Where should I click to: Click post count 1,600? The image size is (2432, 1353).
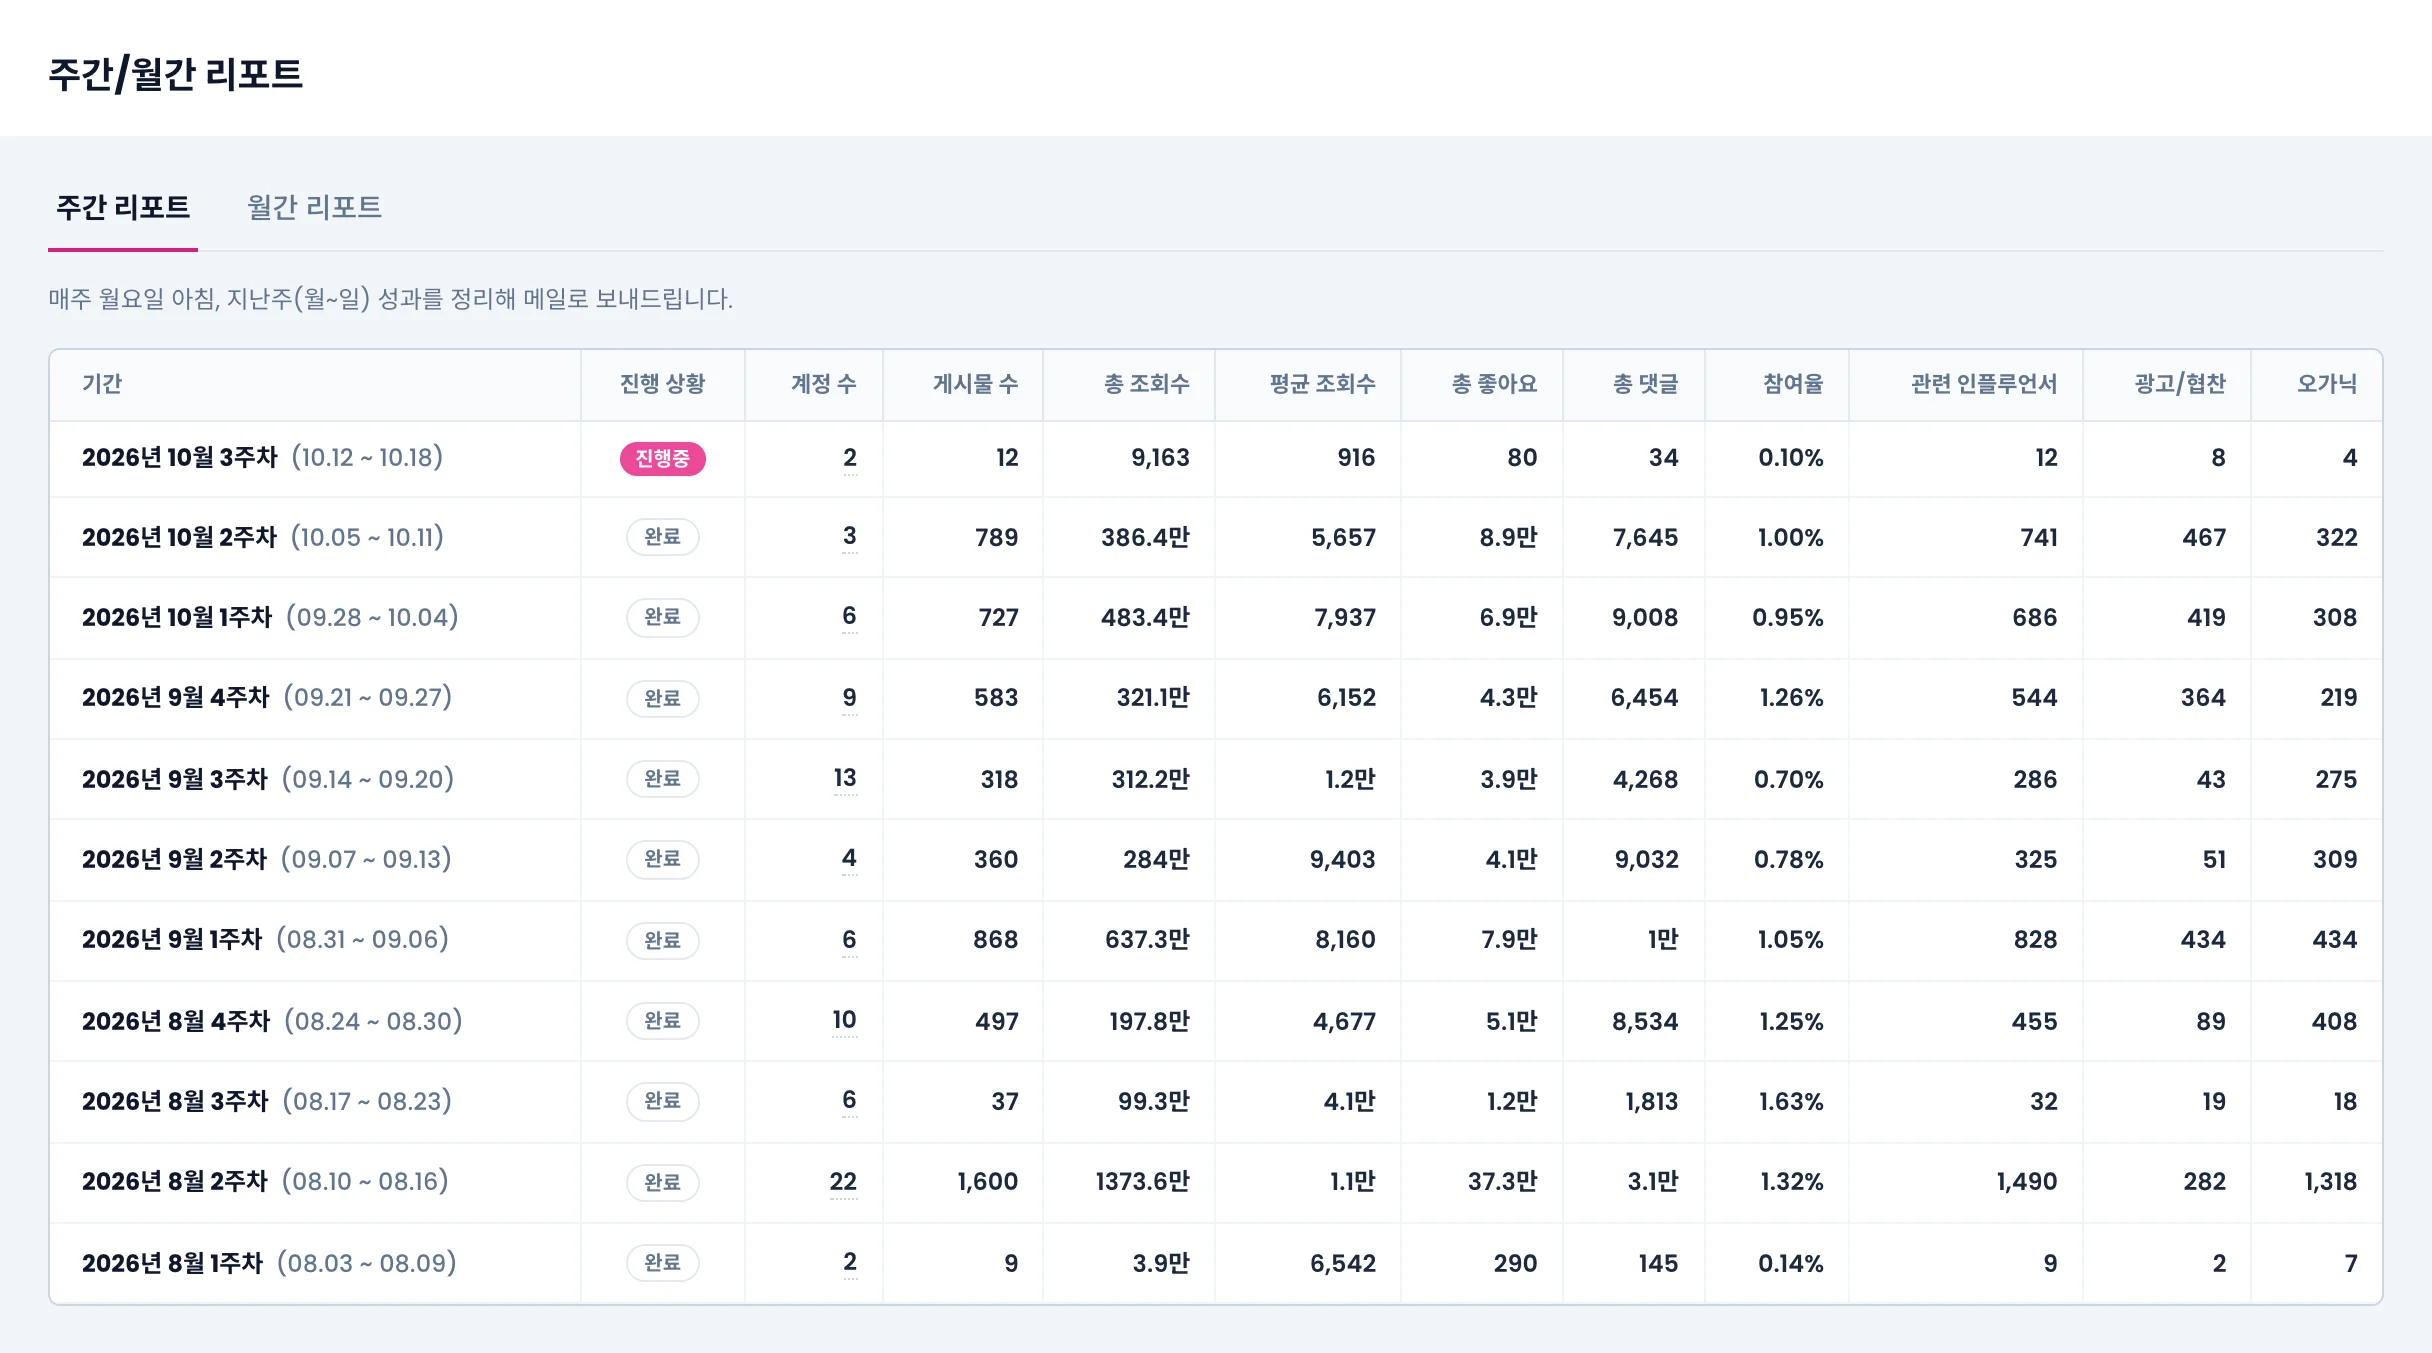click(987, 1182)
